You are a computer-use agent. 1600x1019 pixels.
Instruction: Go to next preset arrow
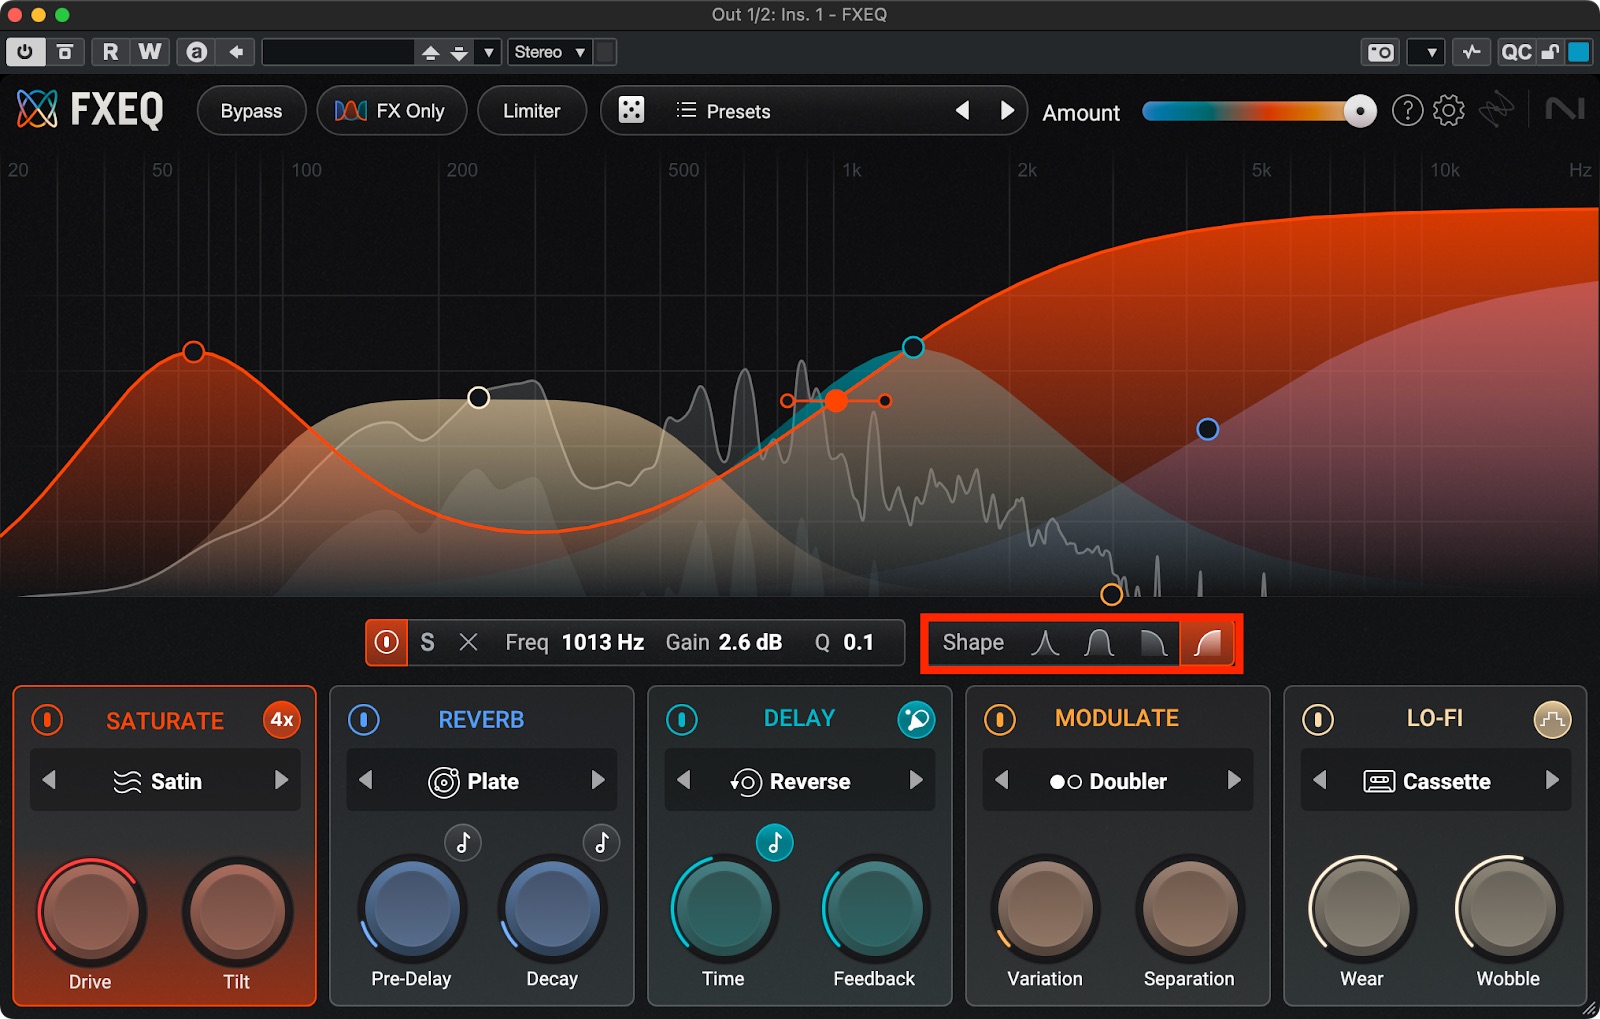click(x=1007, y=111)
